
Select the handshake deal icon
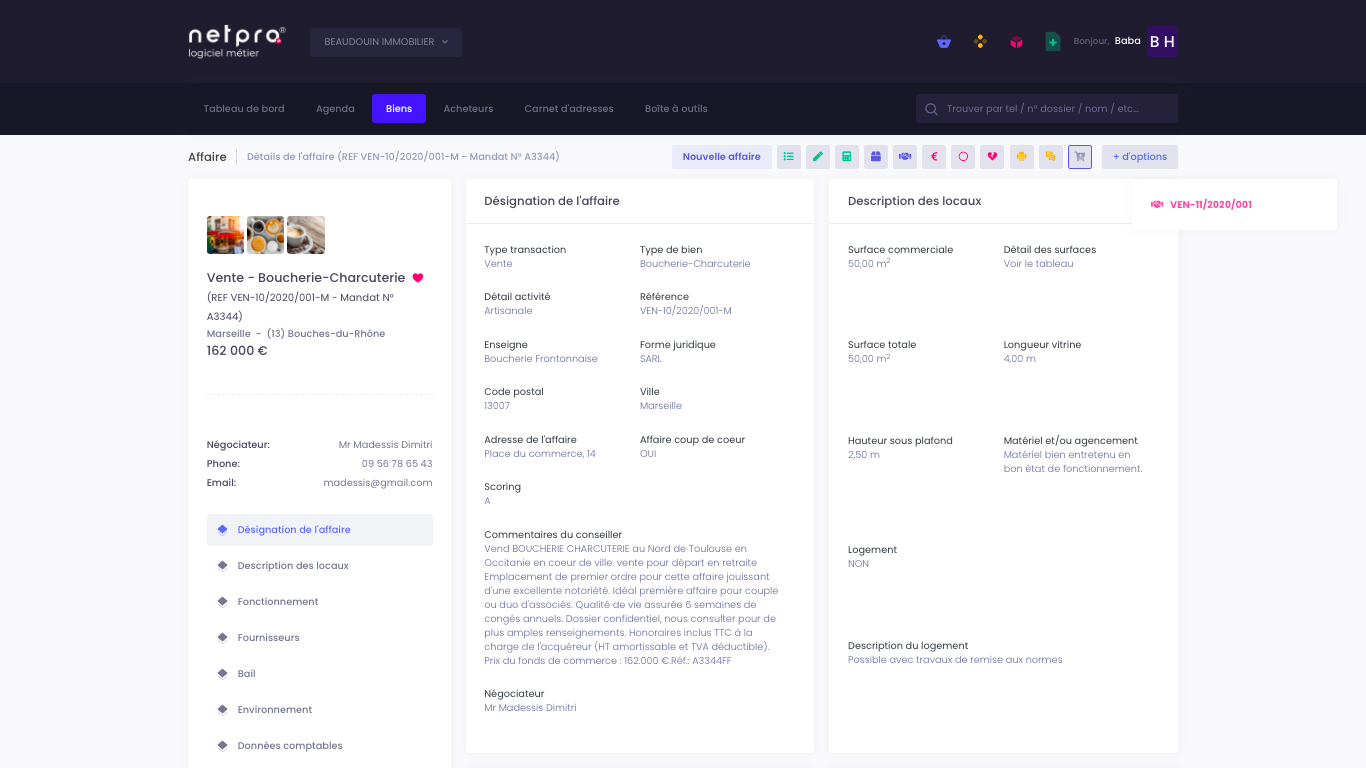[904, 157]
